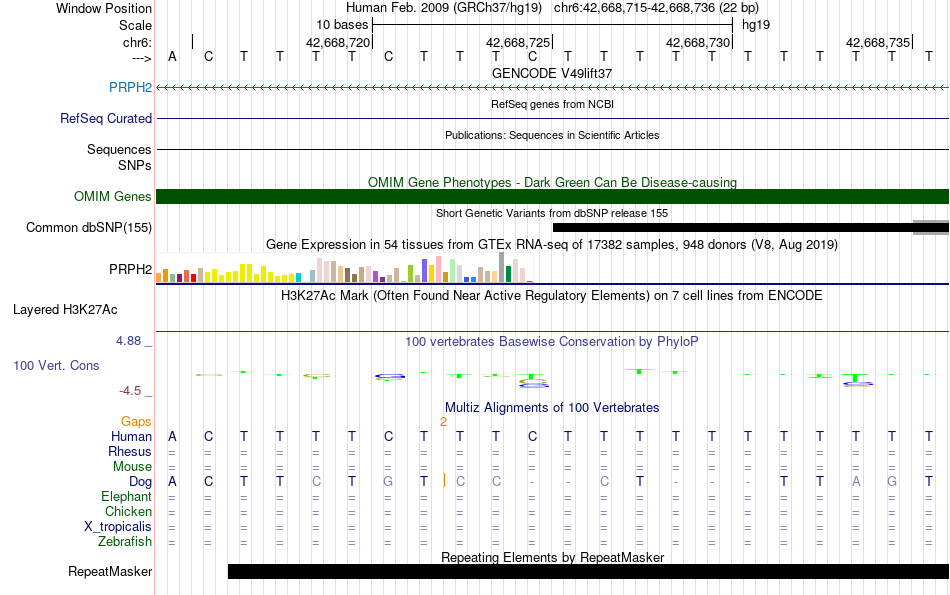
Task: Click the small gray dbSNP variant item
Action: pos(931,227)
